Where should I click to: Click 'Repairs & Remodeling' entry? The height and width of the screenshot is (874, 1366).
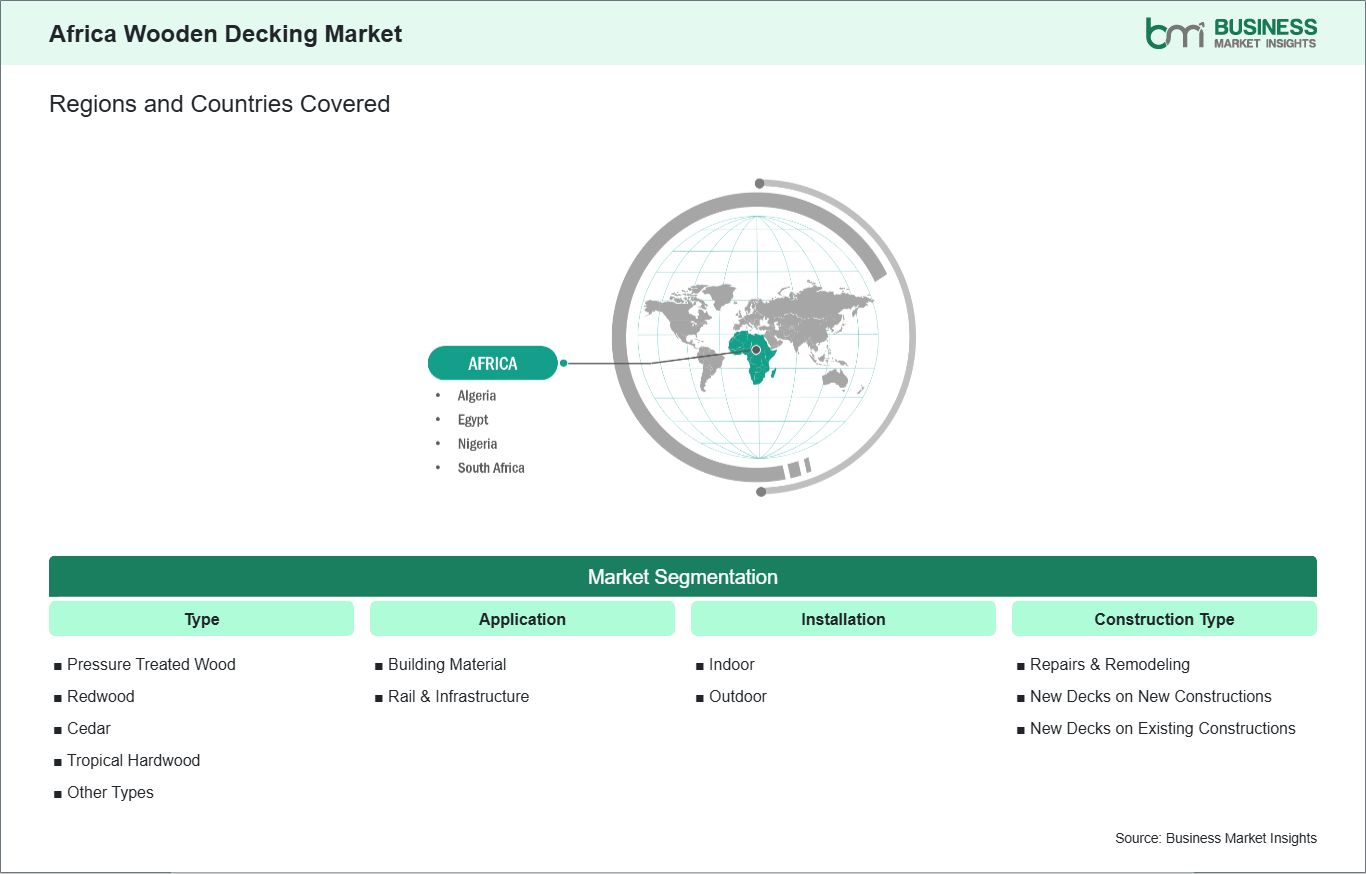coord(1110,664)
